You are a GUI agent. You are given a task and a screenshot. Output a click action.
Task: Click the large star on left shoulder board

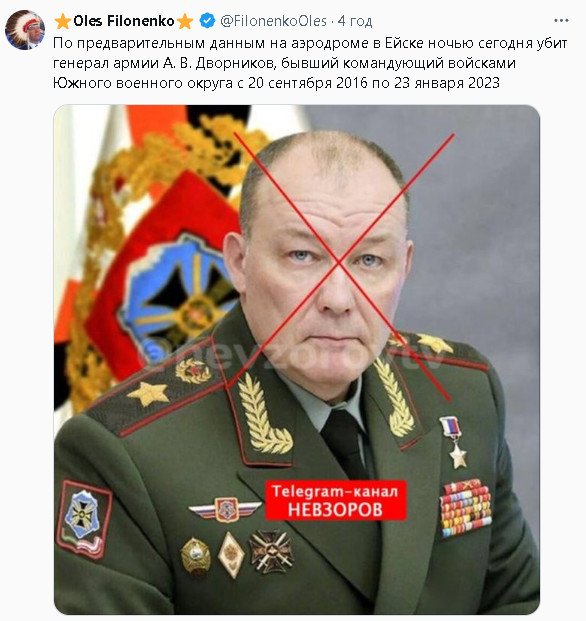point(148,393)
